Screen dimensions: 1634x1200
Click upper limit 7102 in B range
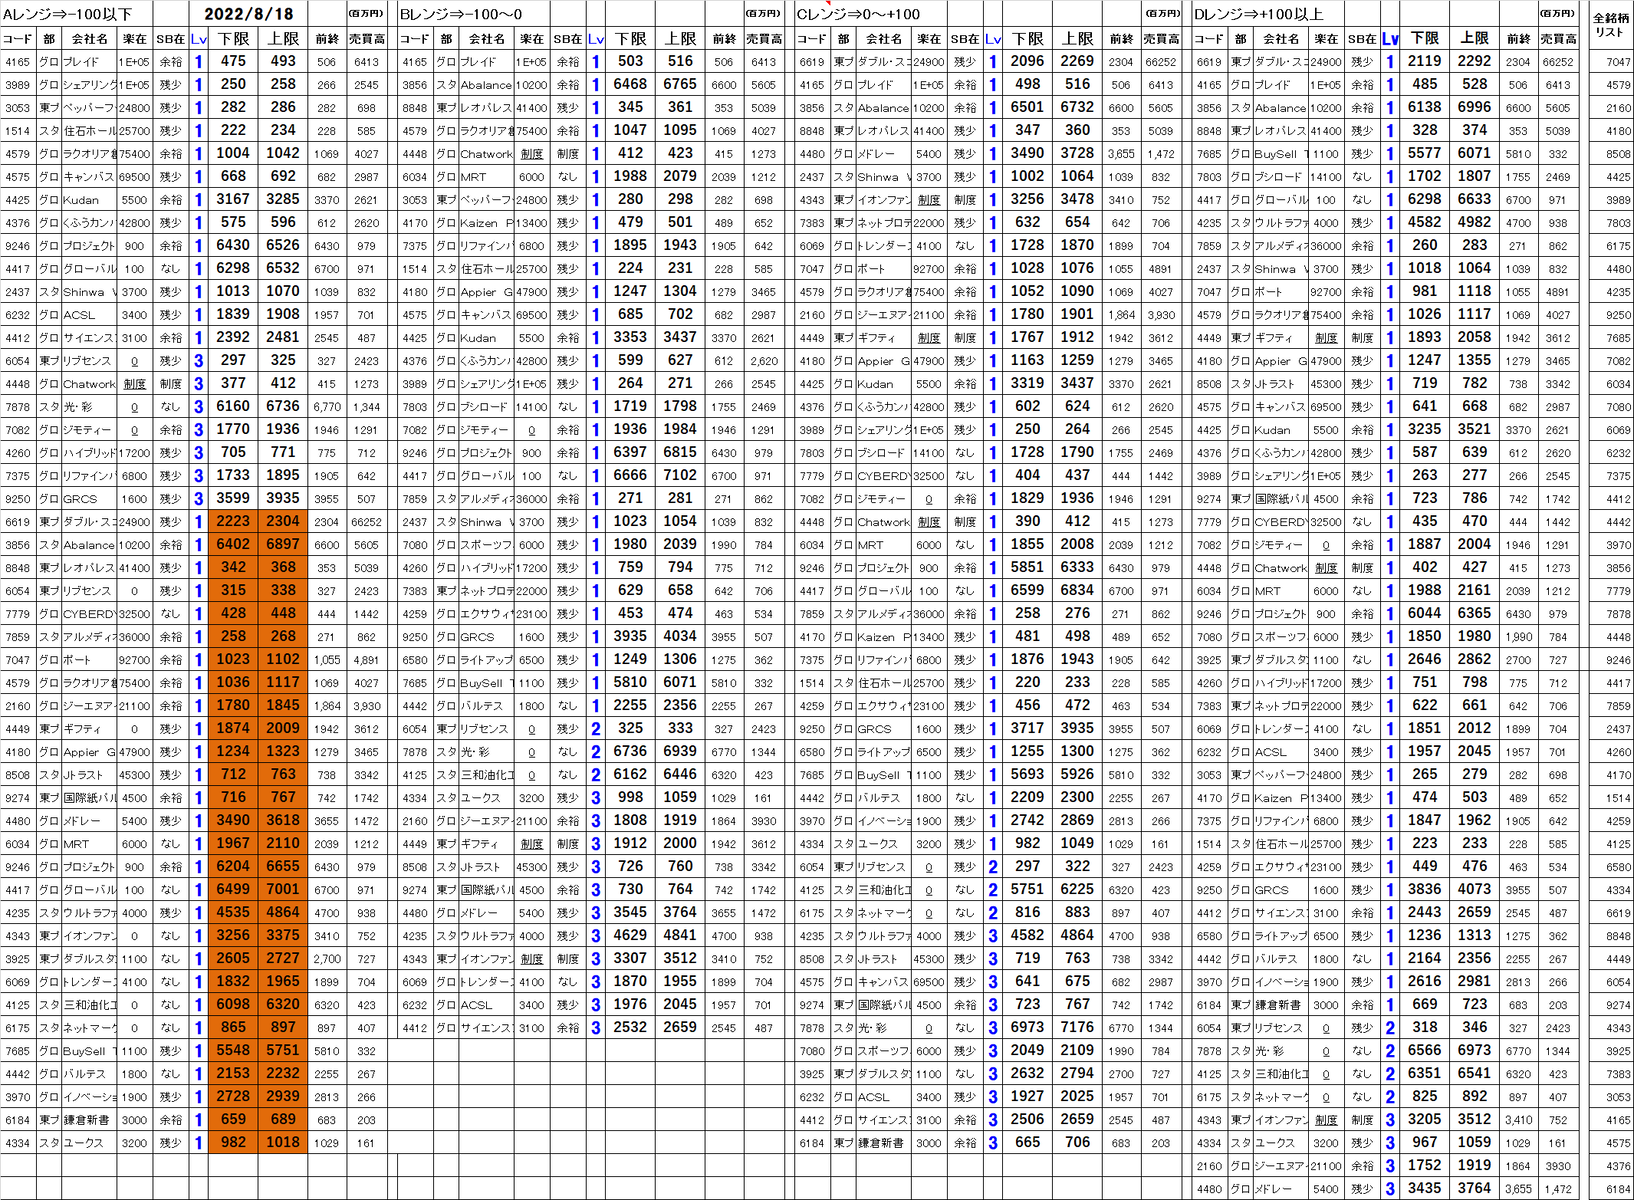tap(680, 475)
